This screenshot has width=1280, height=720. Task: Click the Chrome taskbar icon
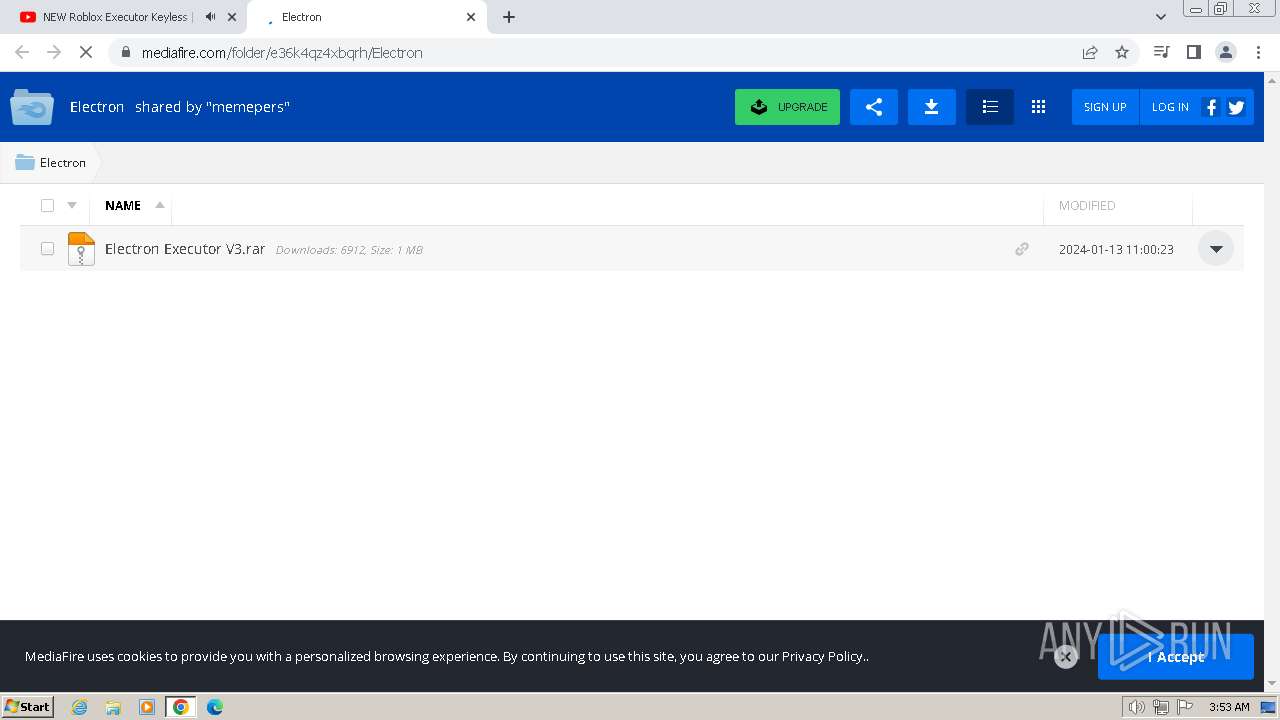tap(181, 707)
